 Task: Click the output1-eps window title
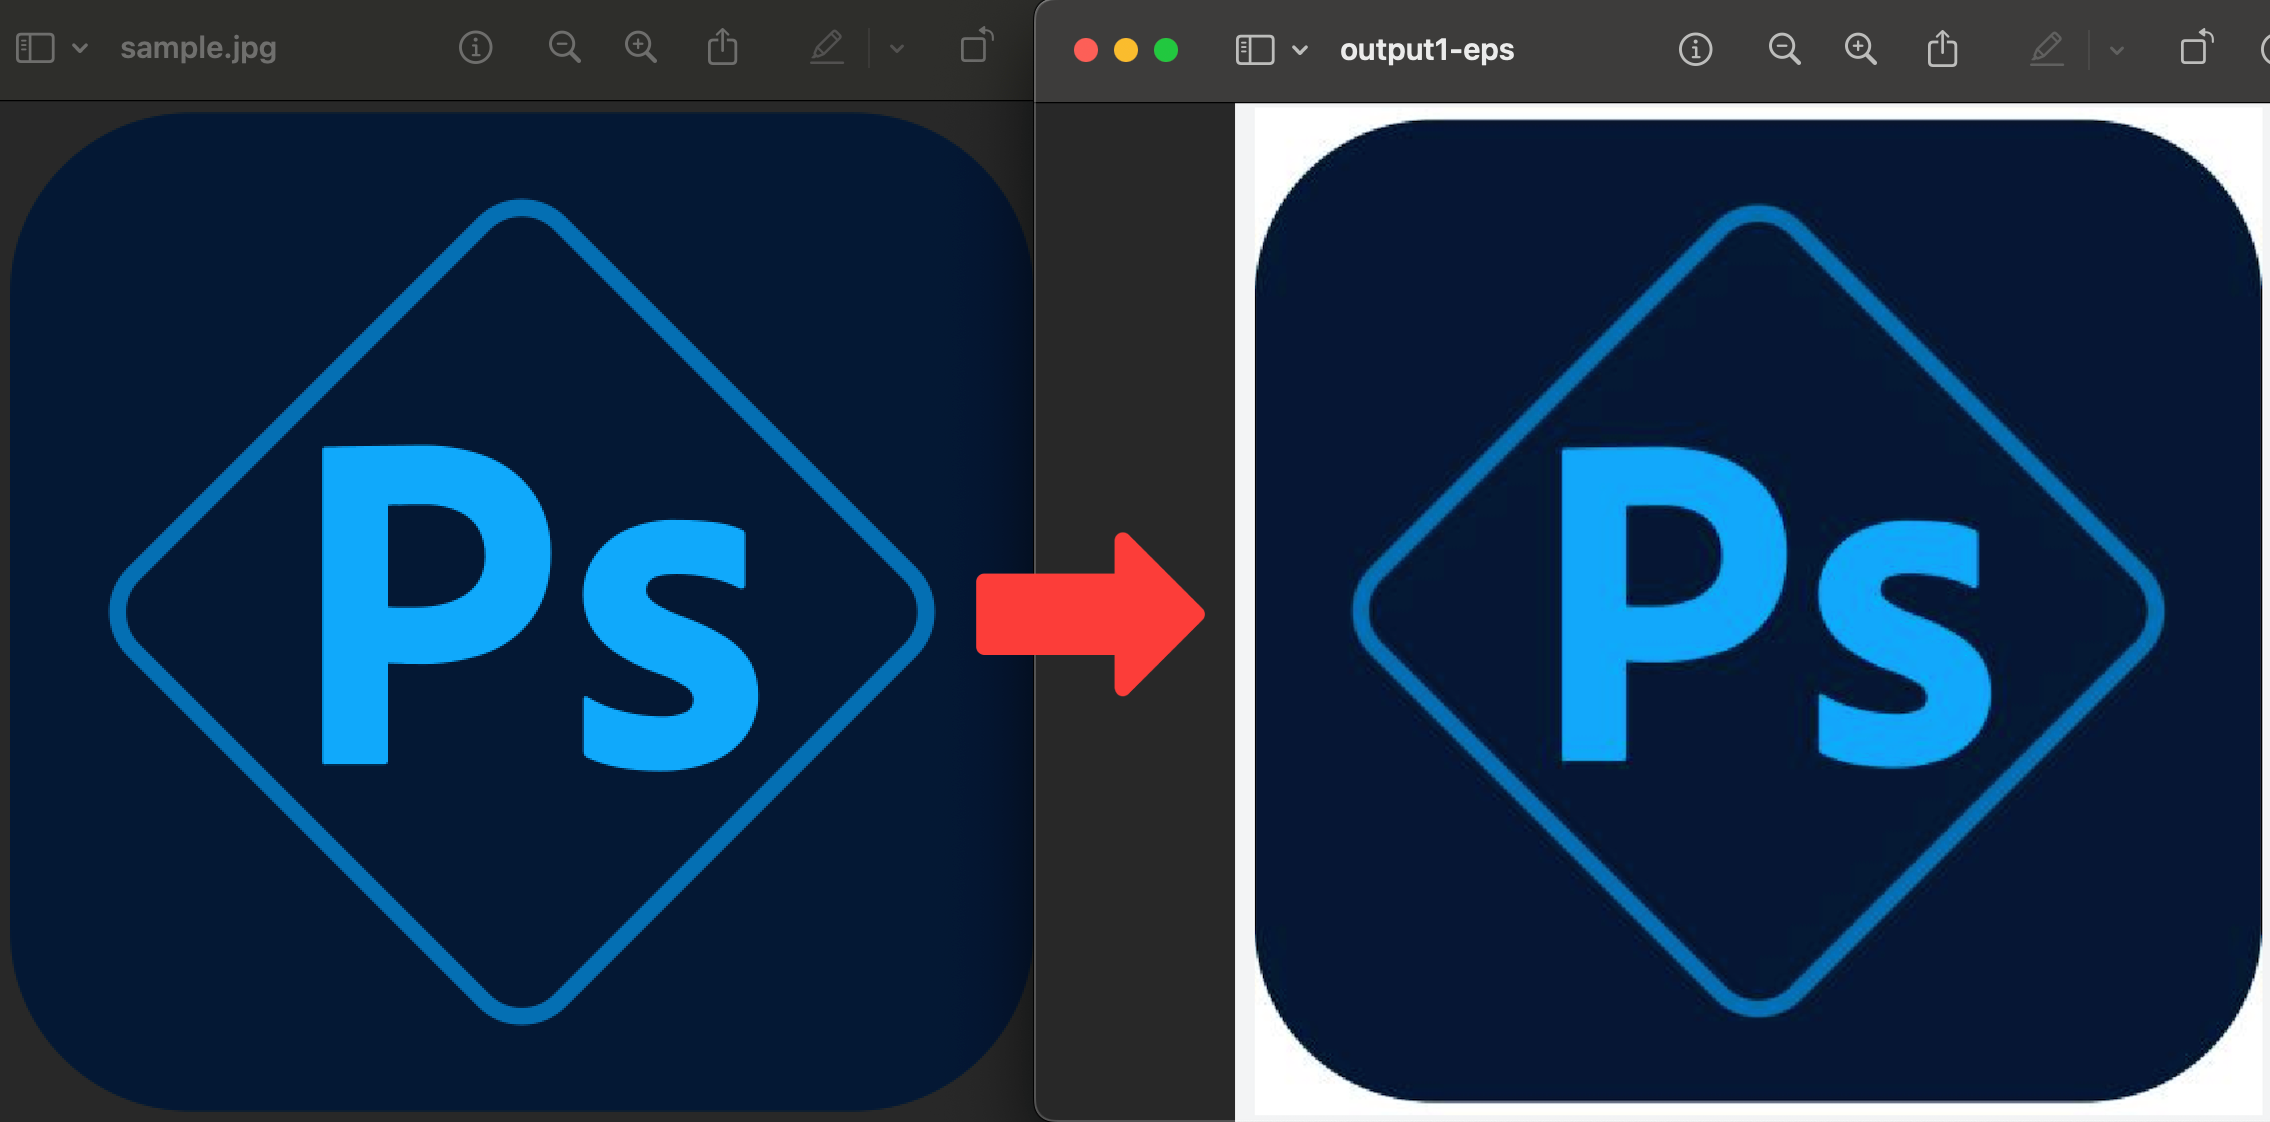pos(1426,50)
